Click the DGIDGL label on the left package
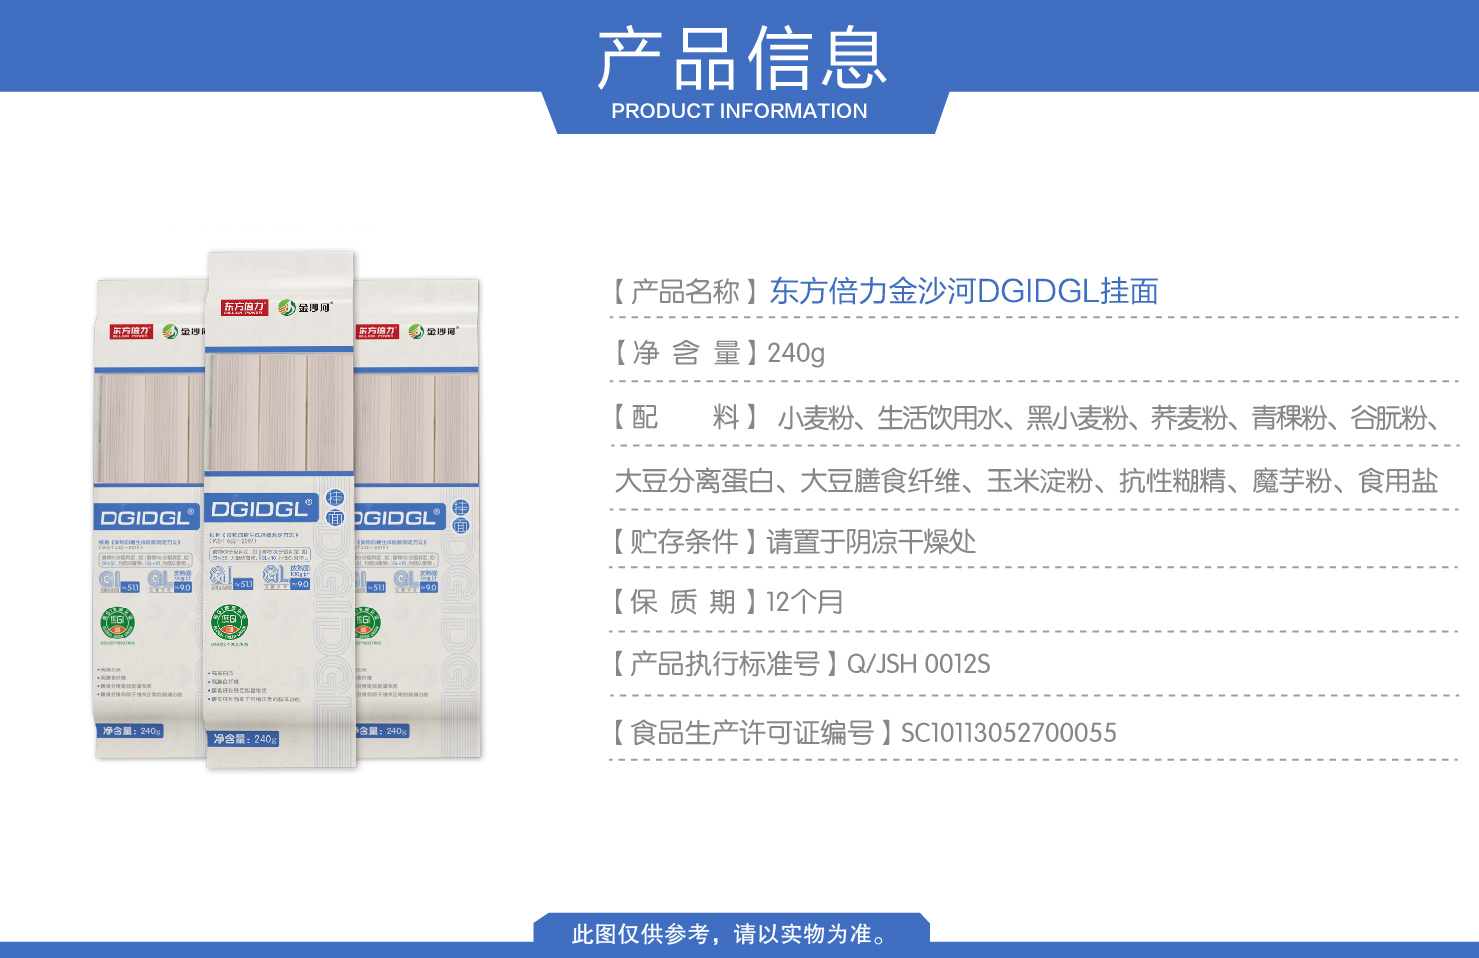 (146, 517)
